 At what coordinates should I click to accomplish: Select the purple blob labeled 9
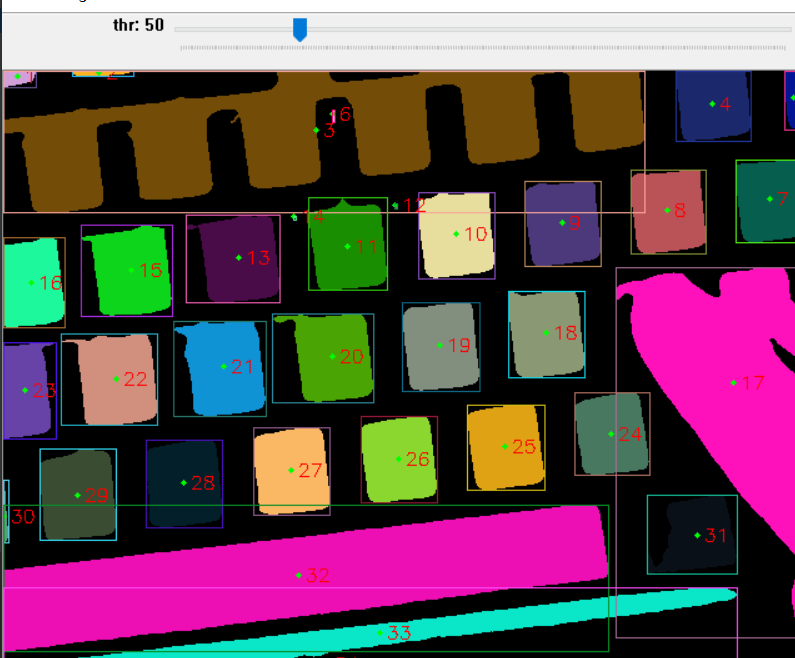(x=563, y=224)
